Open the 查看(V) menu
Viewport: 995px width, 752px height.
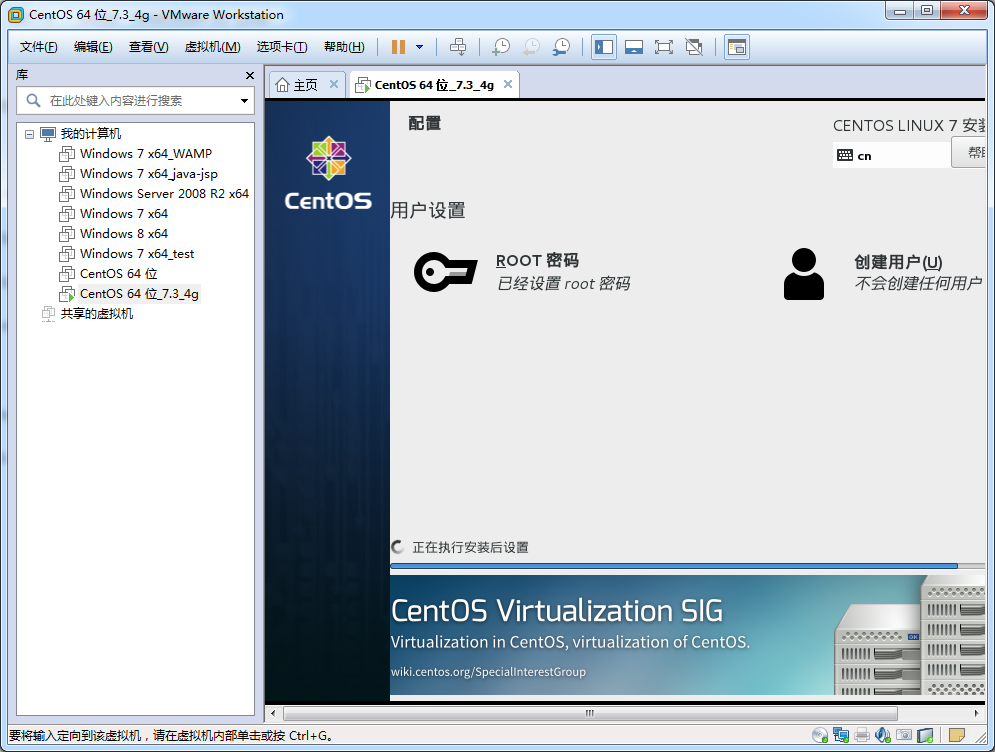[x=148, y=47]
